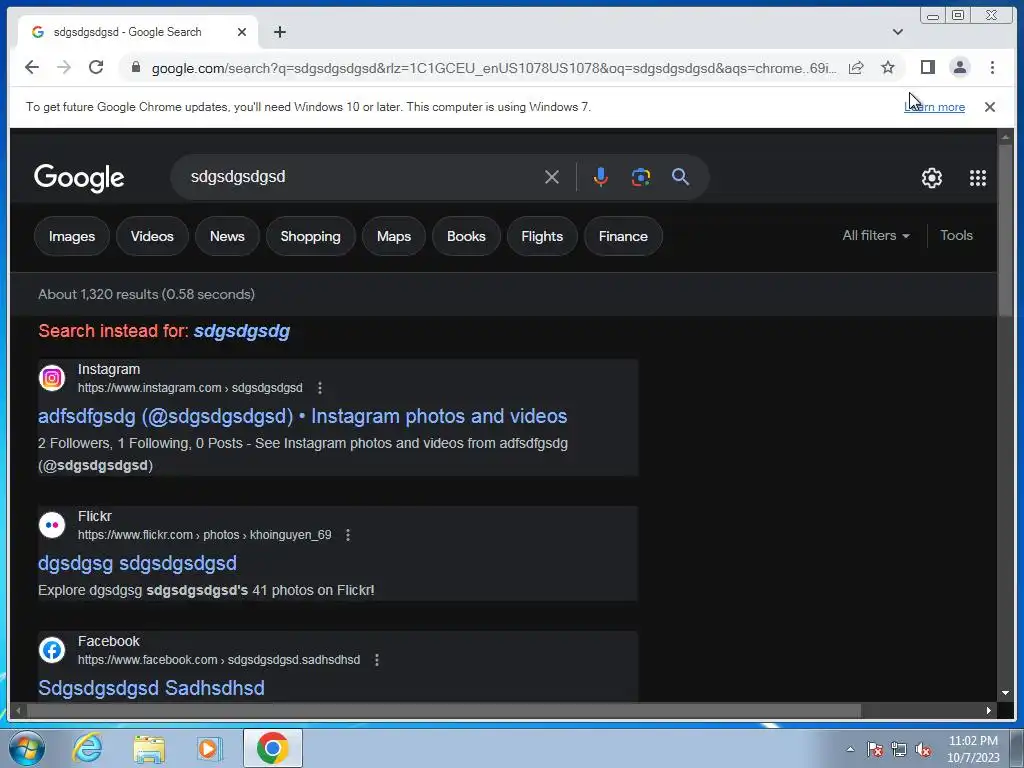1024x768 pixels.
Task: Open the network tray icon
Action: point(899,749)
